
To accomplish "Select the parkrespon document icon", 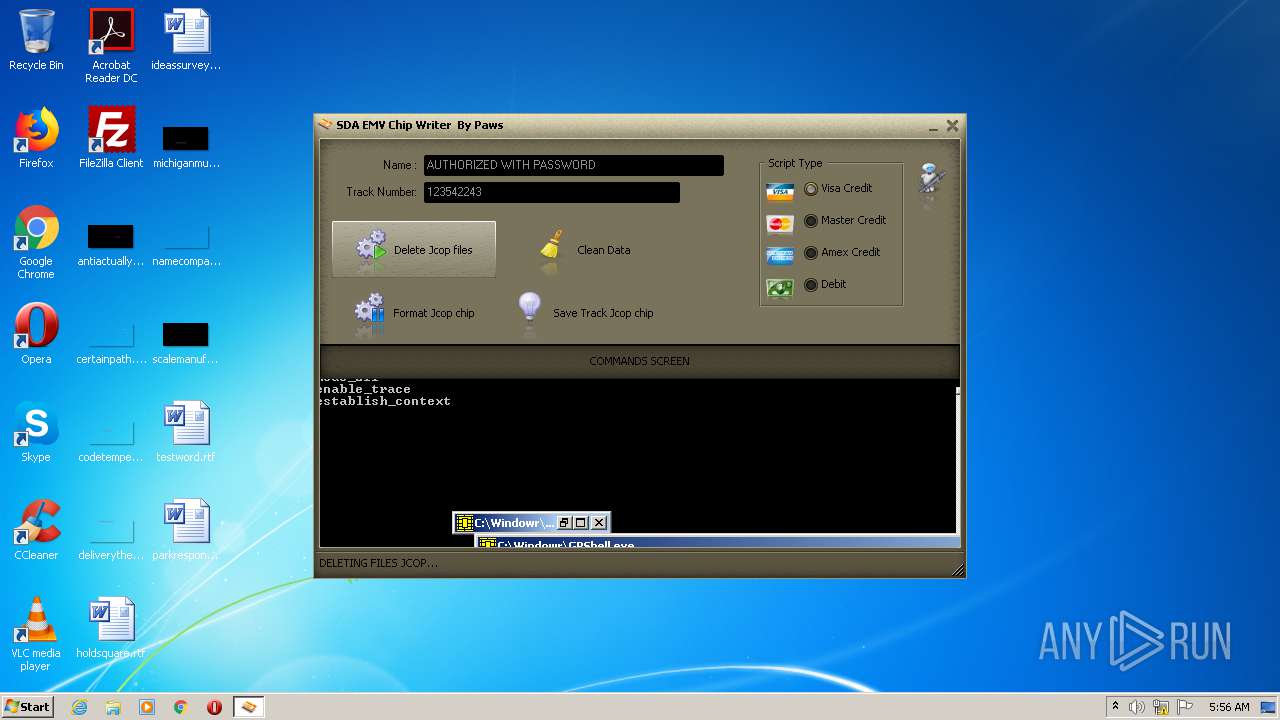I will [x=186, y=530].
